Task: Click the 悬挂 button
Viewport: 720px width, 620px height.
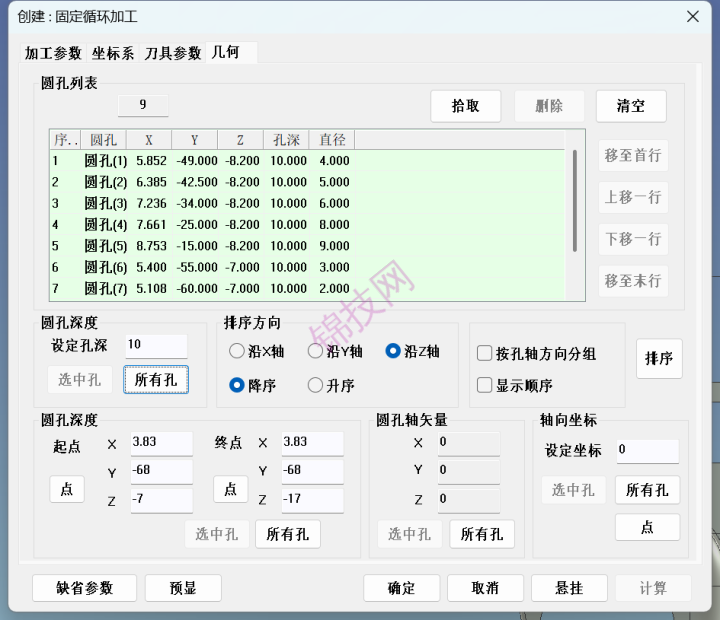Action: [x=569, y=588]
